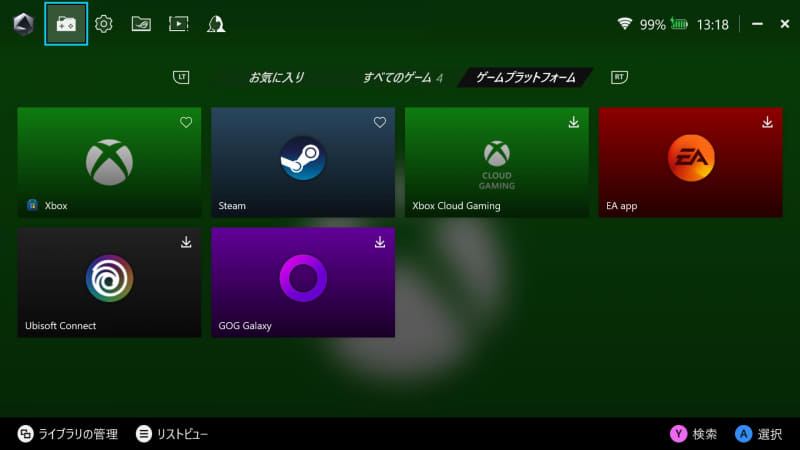Screen dimensions: 800x450
Task: Open the Steam platform tile
Action: click(303, 162)
